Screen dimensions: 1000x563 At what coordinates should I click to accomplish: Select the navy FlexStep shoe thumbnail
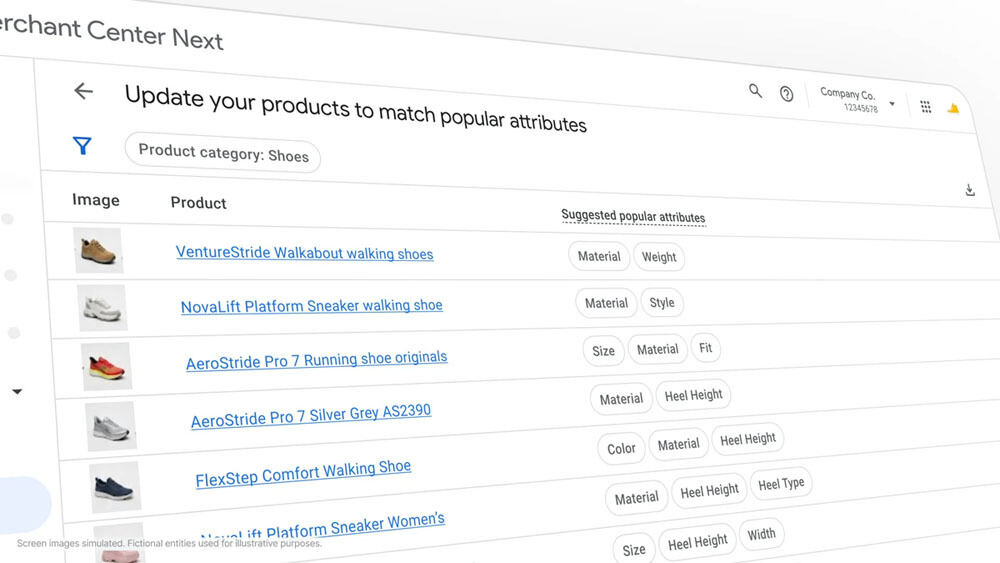click(115, 488)
